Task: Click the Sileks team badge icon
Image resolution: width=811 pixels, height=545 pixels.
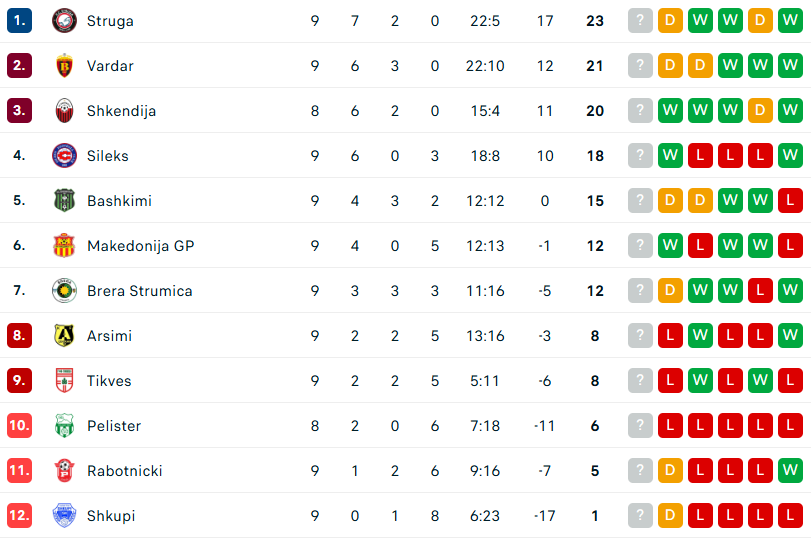Action: click(64, 156)
